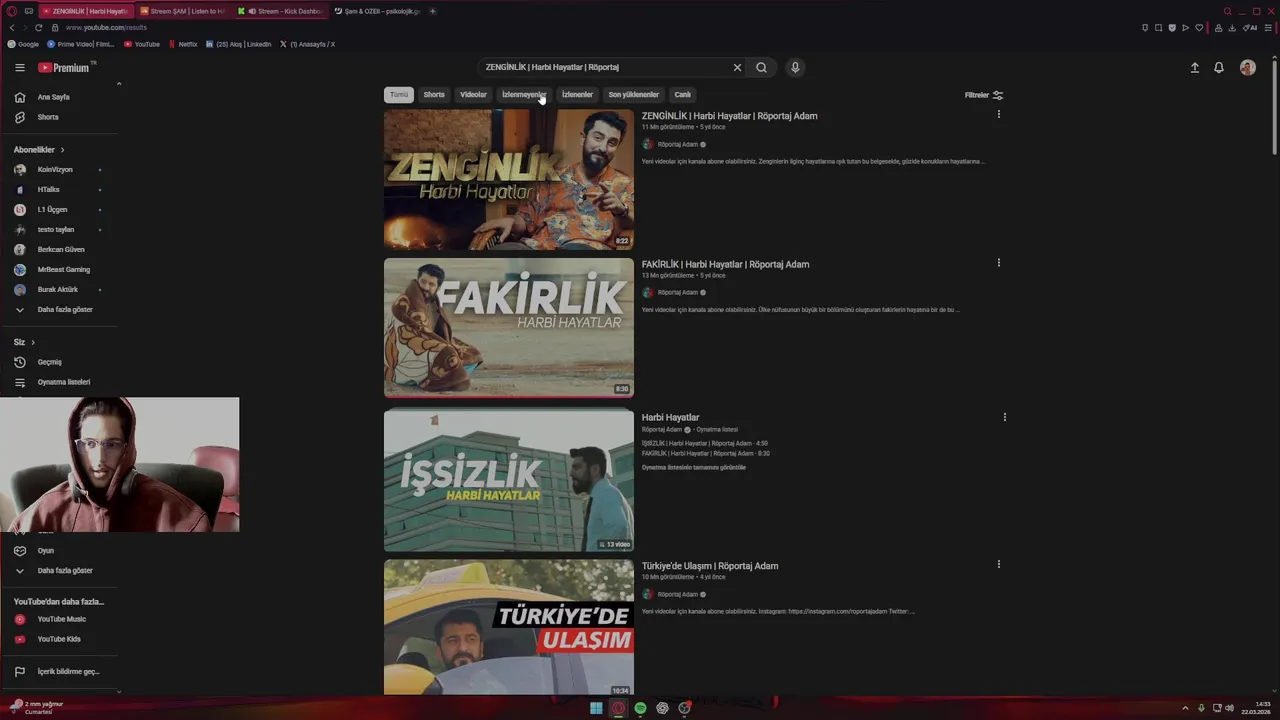Open the volume icon in system tray
Screen dimensions: 1280x720
pos(1230,708)
